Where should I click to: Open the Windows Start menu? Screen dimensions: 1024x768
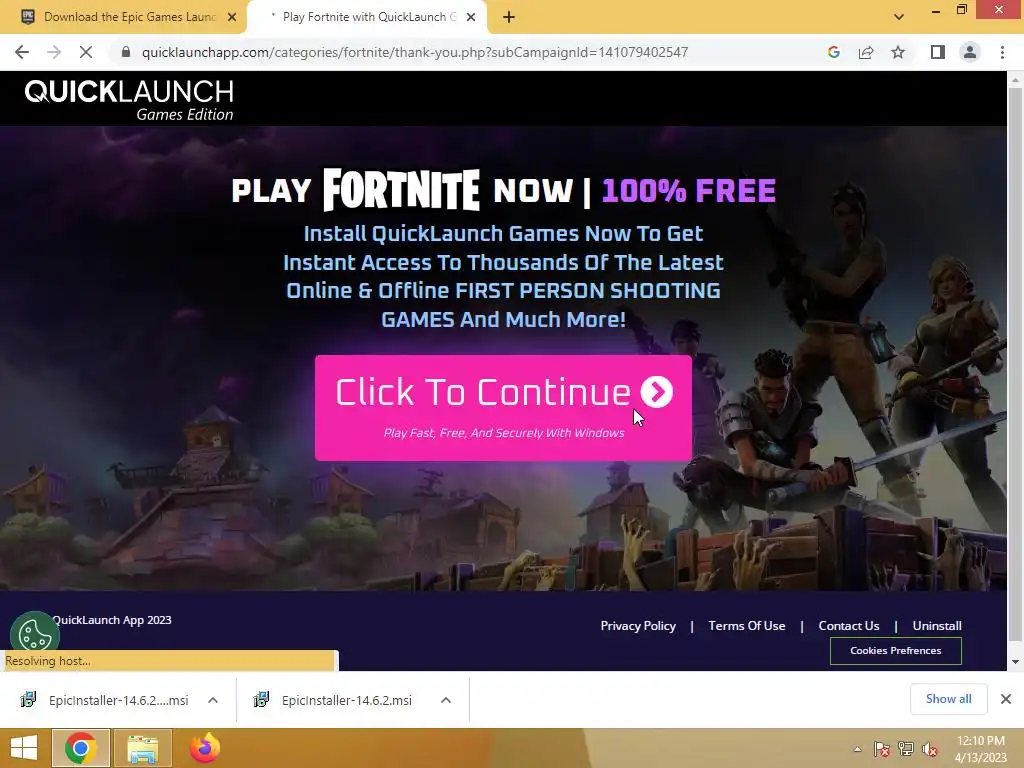point(24,748)
